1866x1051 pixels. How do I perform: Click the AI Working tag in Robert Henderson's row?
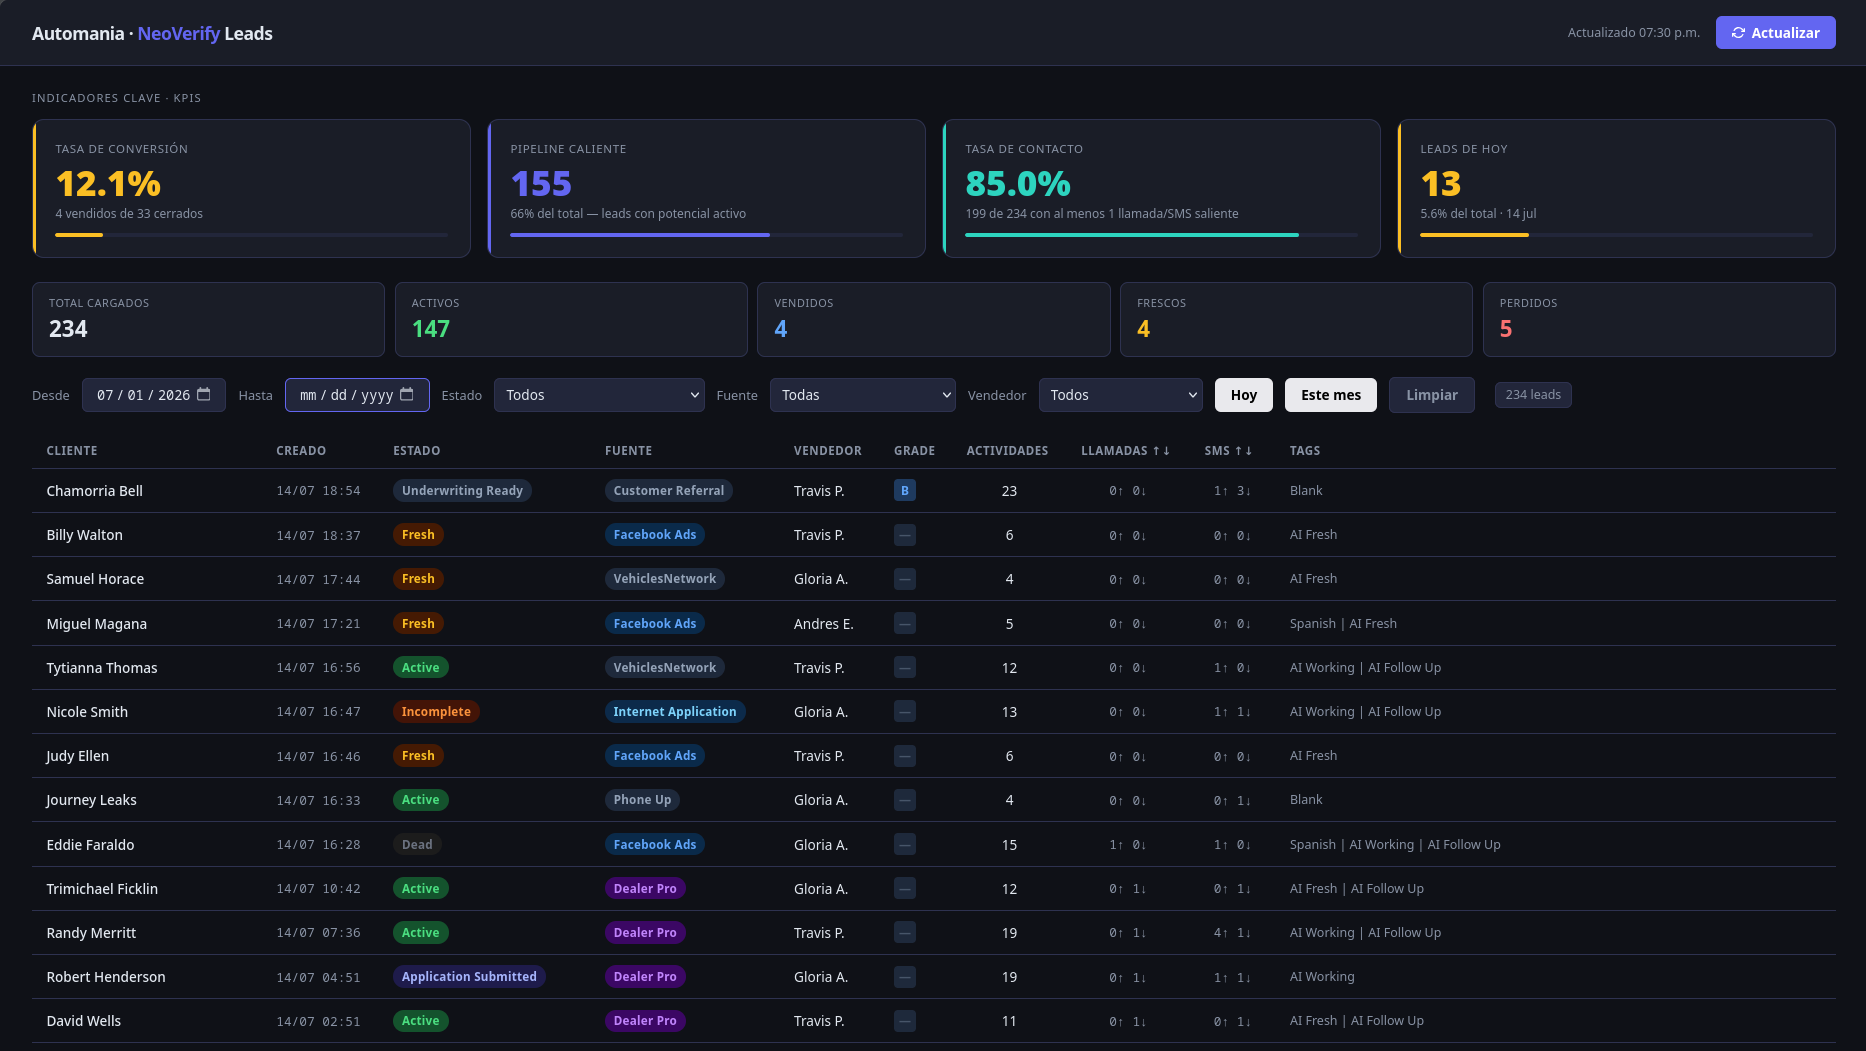pos(1322,977)
